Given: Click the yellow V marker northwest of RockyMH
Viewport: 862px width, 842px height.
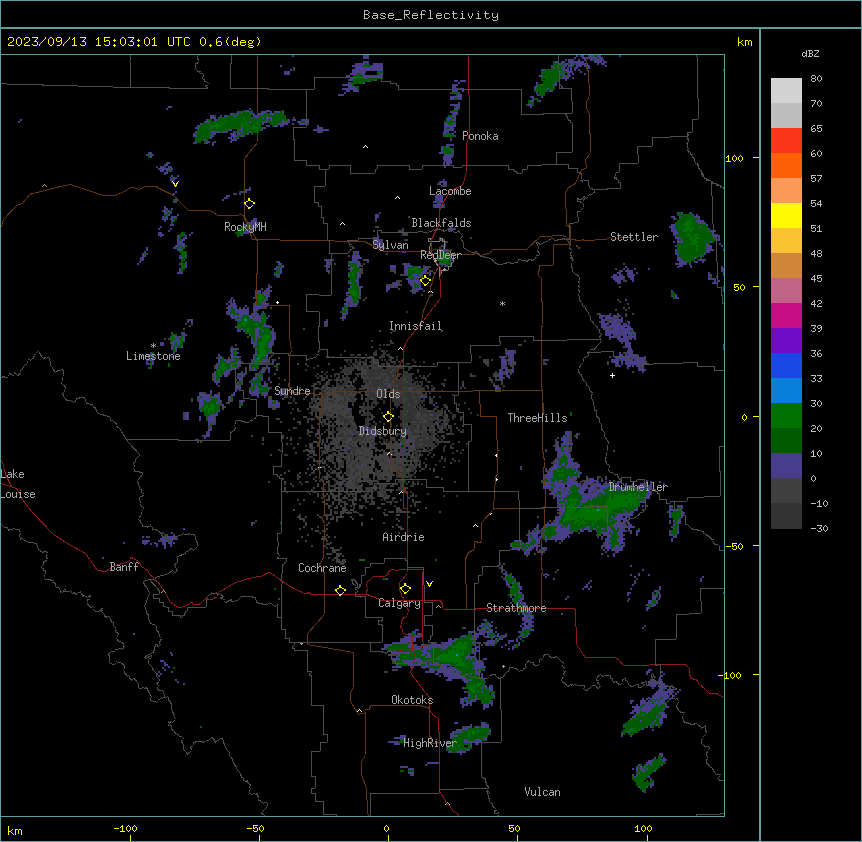Looking at the screenshot, I should click(x=175, y=184).
